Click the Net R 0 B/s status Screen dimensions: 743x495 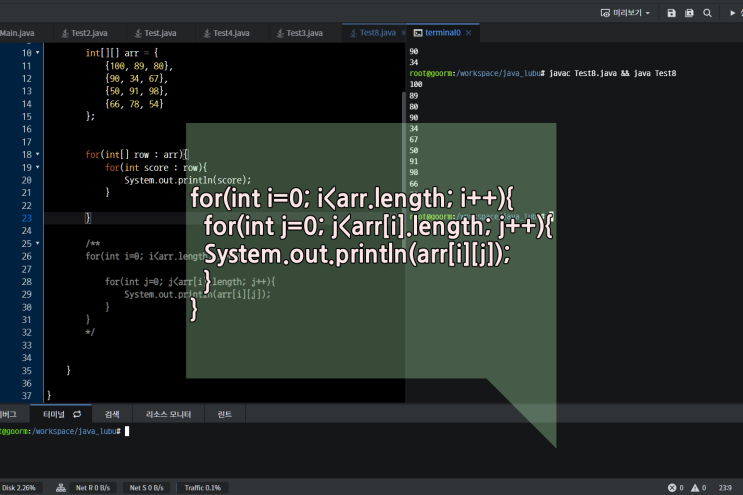click(93, 488)
